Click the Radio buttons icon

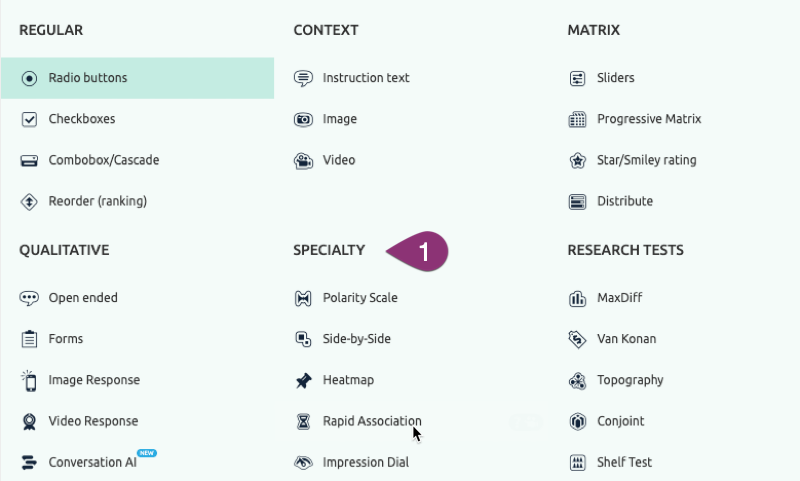(x=29, y=78)
